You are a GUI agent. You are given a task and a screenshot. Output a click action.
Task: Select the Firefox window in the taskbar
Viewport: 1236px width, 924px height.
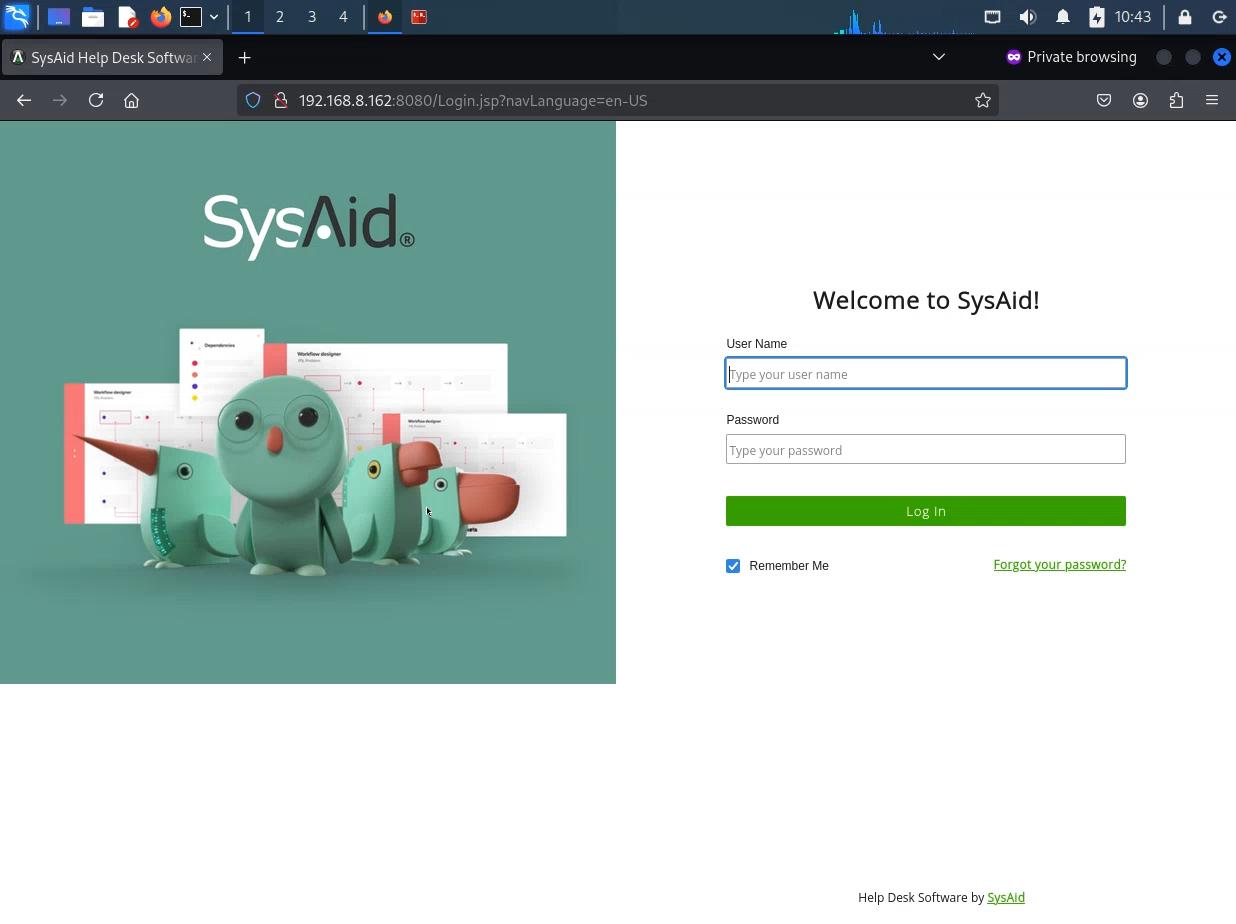[385, 17]
